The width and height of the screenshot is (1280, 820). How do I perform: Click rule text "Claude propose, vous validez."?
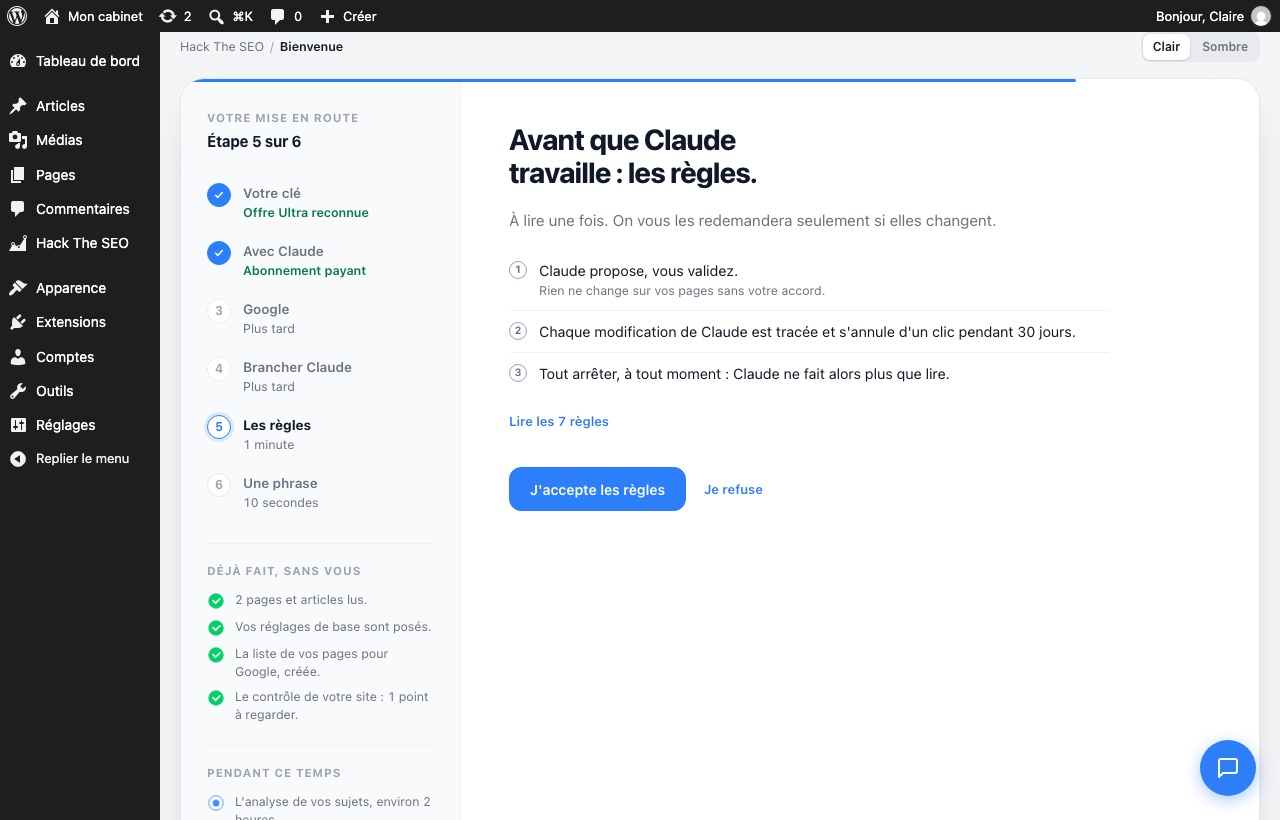[x=638, y=271]
